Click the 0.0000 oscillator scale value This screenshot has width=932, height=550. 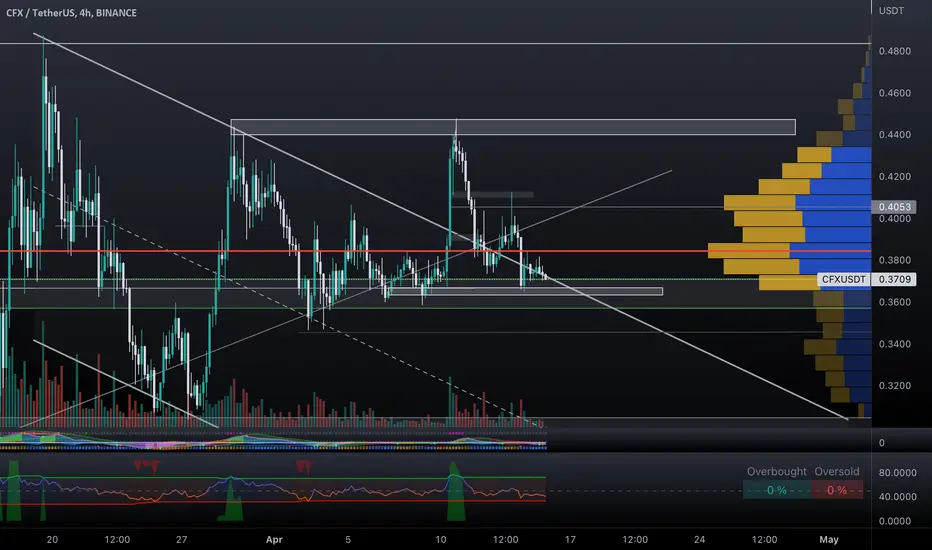(x=895, y=521)
